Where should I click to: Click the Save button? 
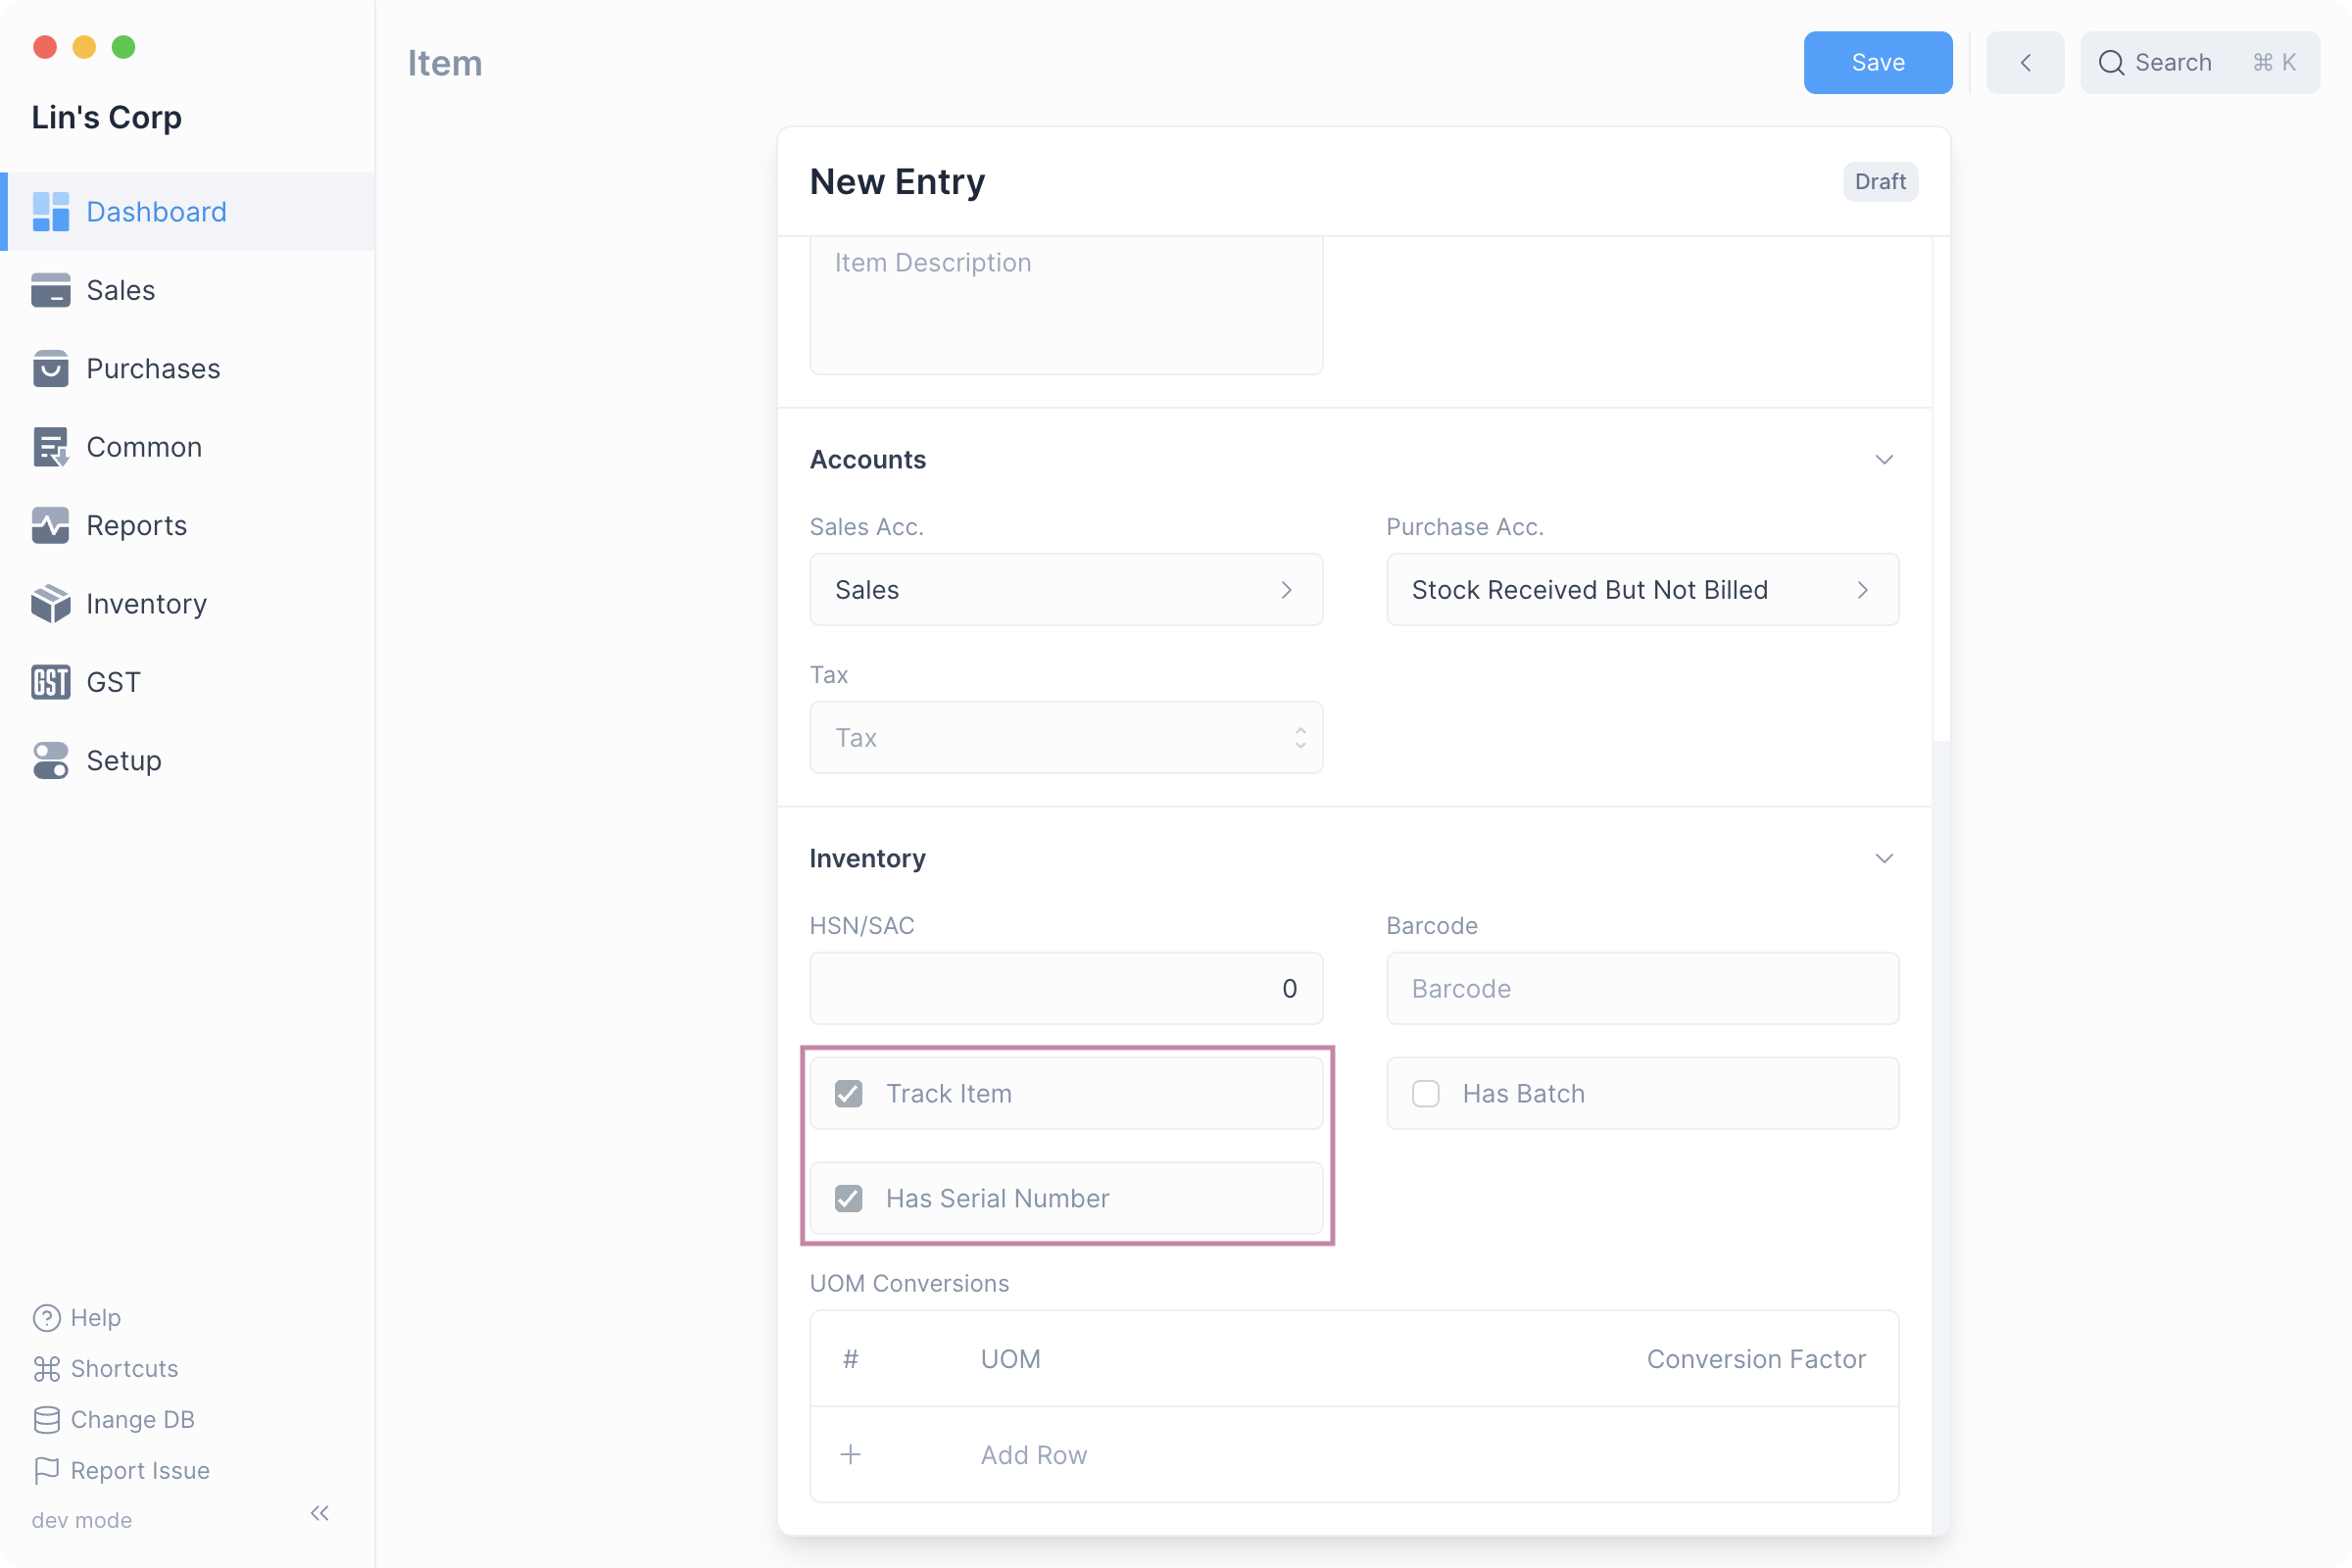(1877, 62)
